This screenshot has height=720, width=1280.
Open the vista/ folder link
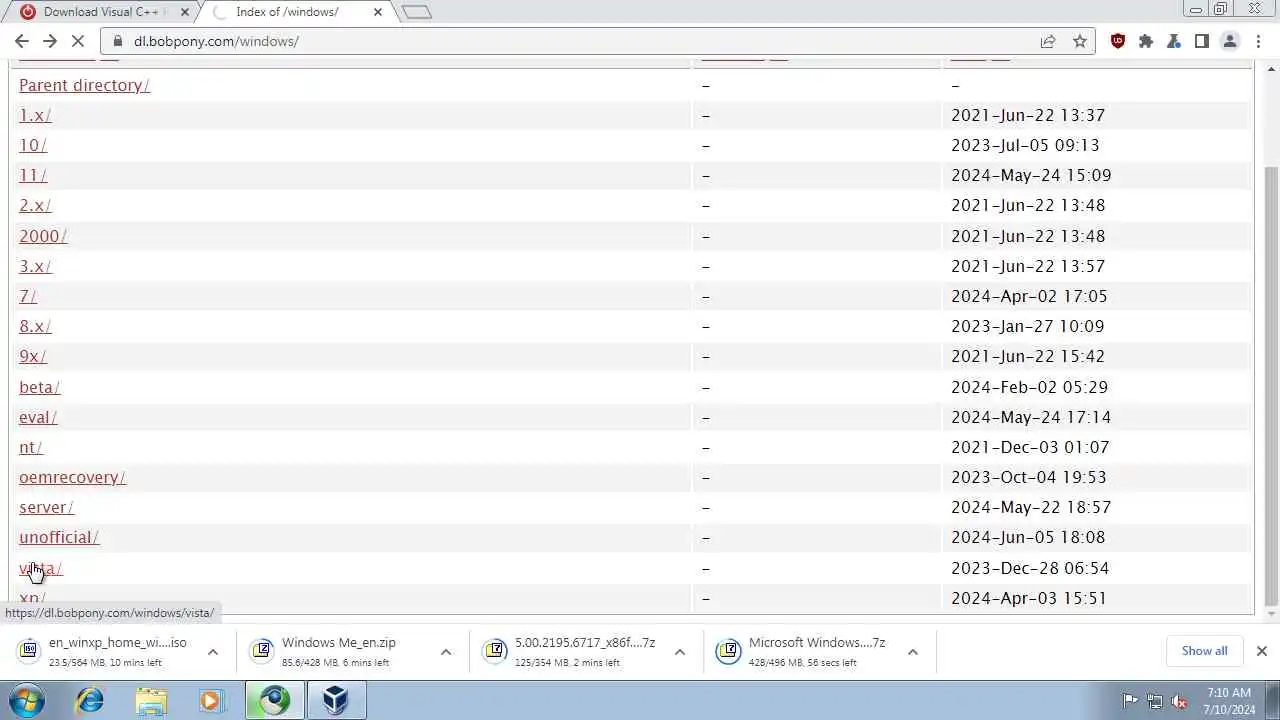click(41, 568)
